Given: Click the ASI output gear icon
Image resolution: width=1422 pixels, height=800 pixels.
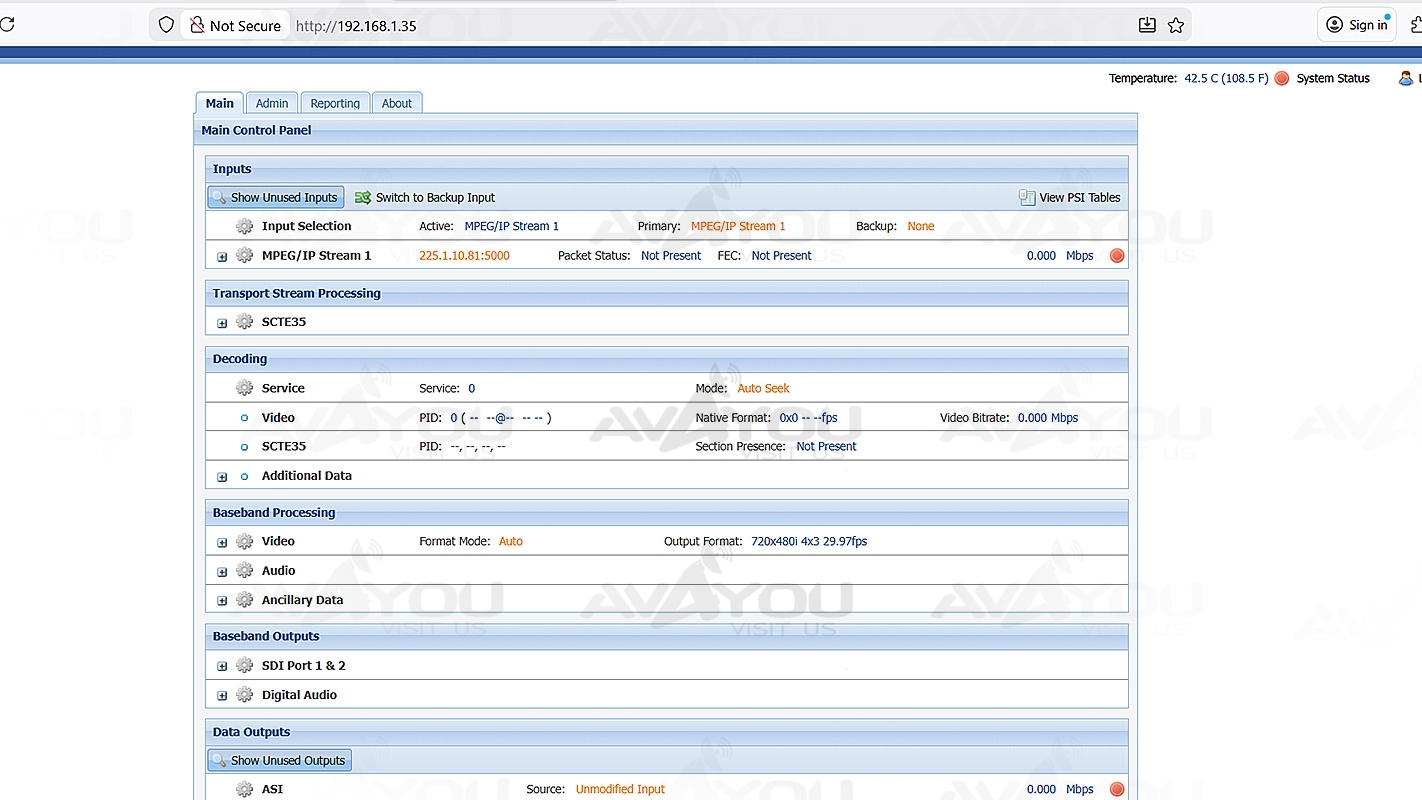Looking at the screenshot, I should click(244, 789).
